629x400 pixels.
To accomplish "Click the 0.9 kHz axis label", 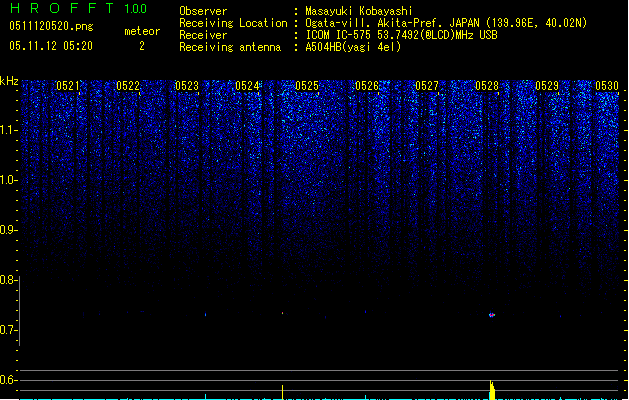I will [9, 230].
